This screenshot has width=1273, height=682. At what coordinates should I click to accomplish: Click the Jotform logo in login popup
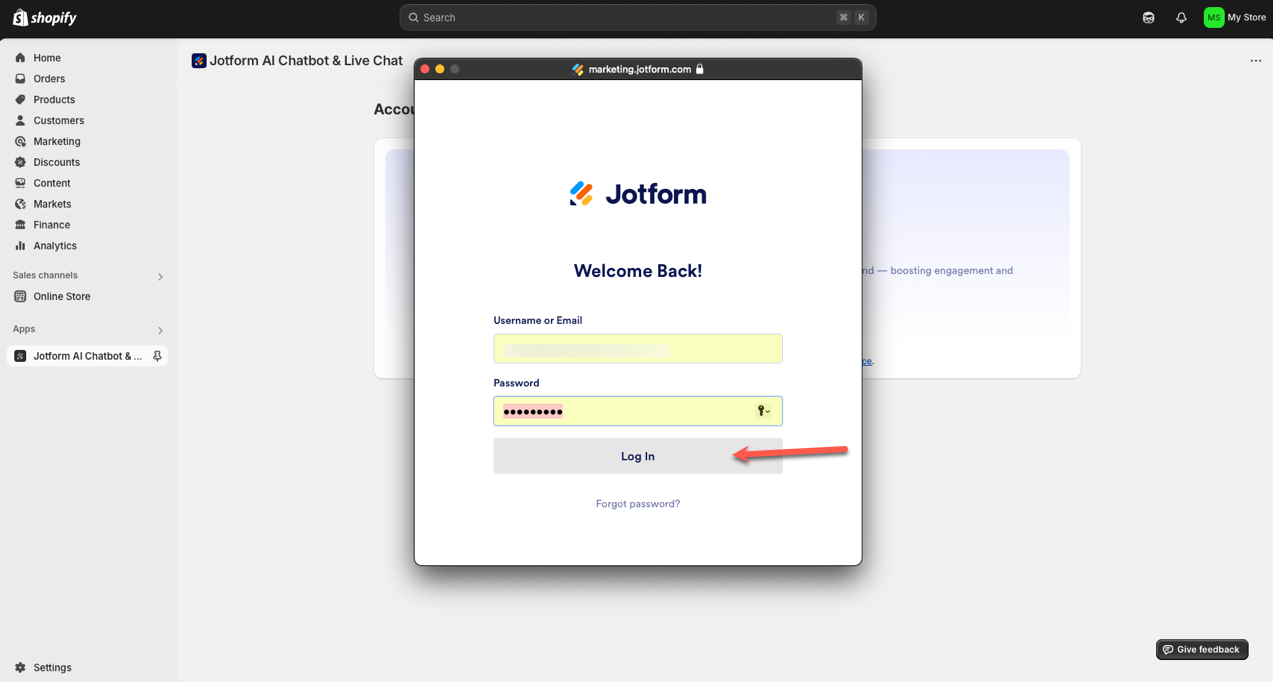click(x=638, y=194)
